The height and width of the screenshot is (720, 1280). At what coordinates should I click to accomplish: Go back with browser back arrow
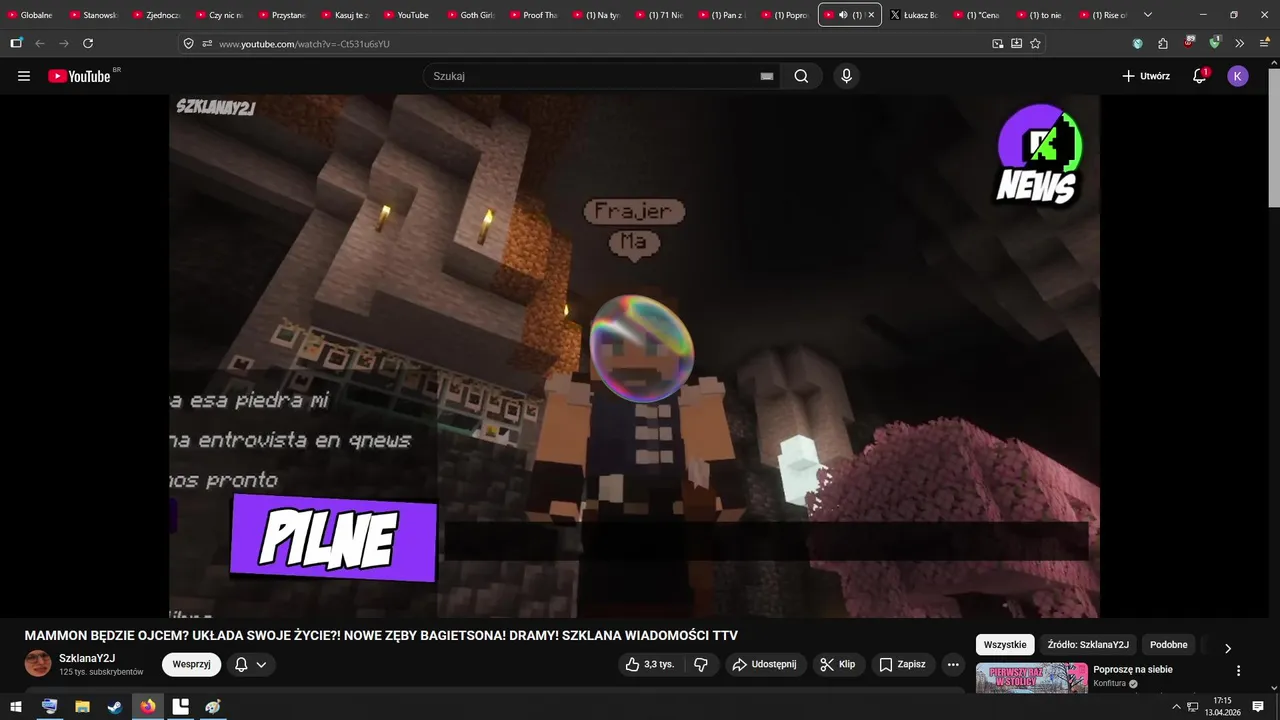point(40,43)
